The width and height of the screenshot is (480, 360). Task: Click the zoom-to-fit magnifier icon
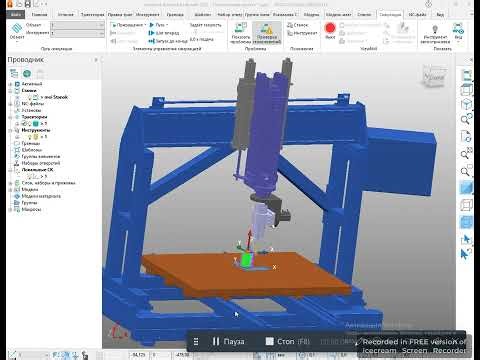click(x=467, y=153)
